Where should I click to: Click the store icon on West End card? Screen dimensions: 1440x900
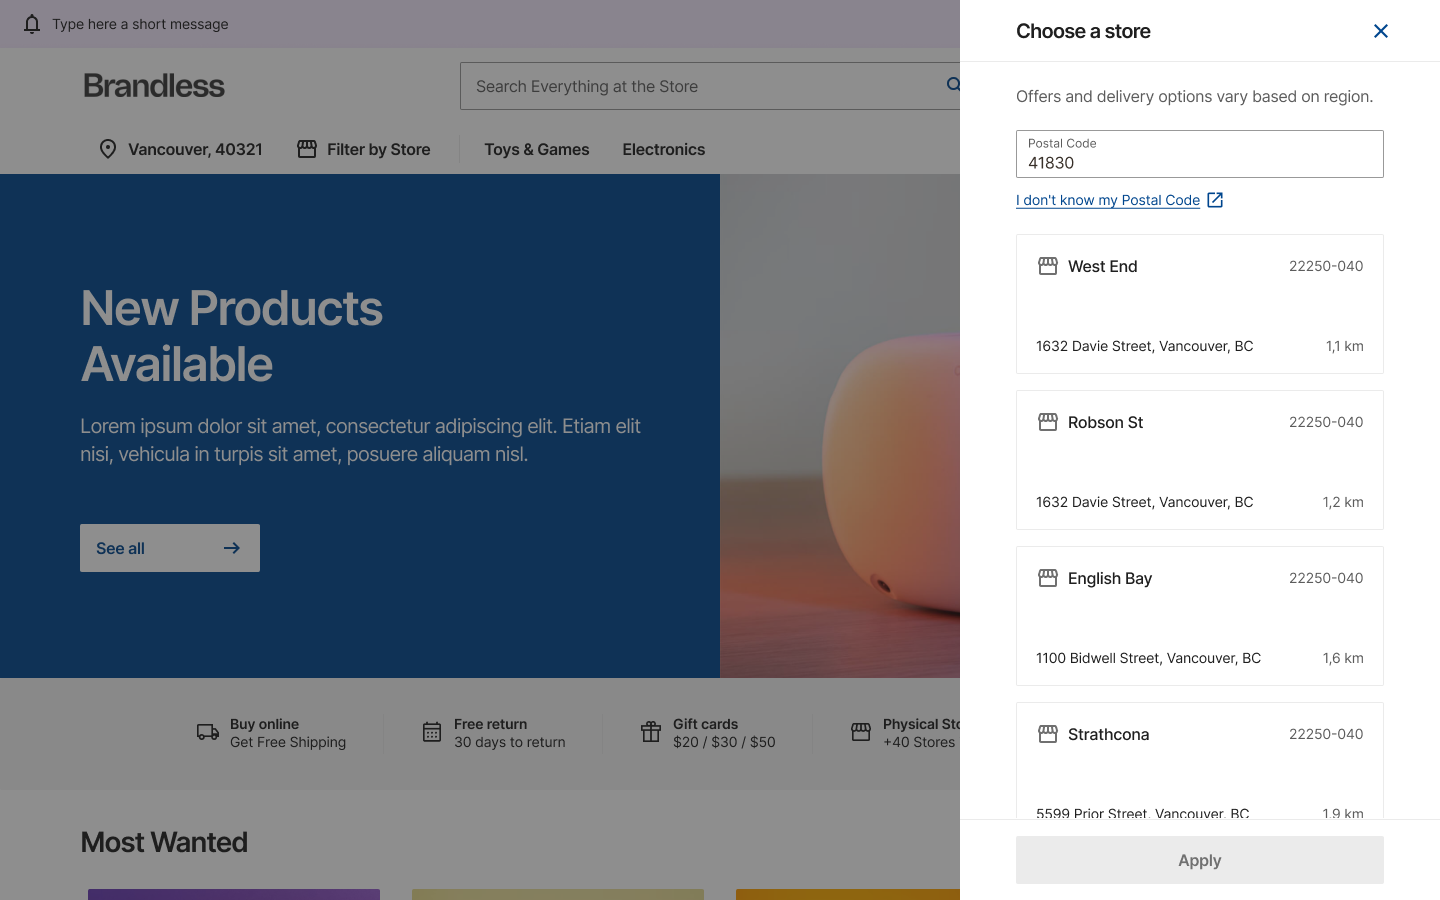coord(1048,266)
